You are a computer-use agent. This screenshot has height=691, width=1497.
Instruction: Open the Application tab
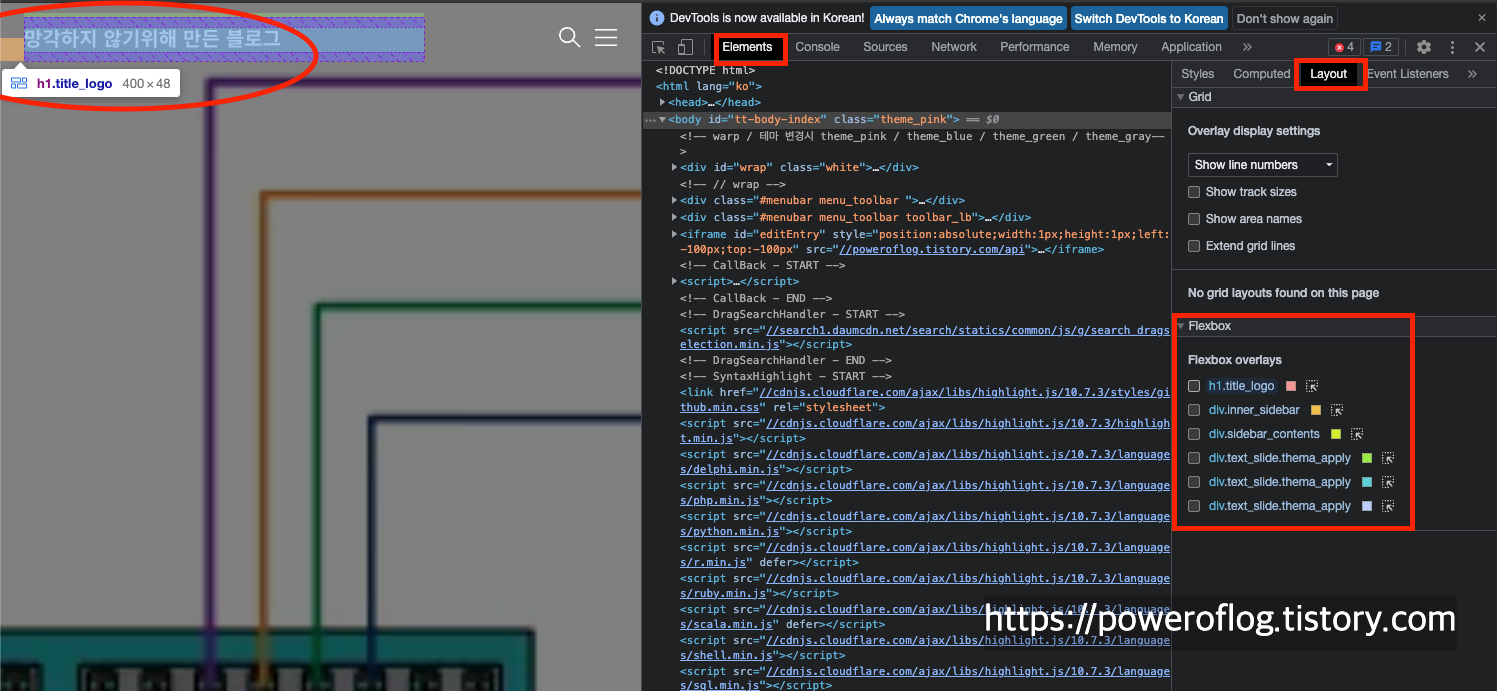click(1191, 47)
